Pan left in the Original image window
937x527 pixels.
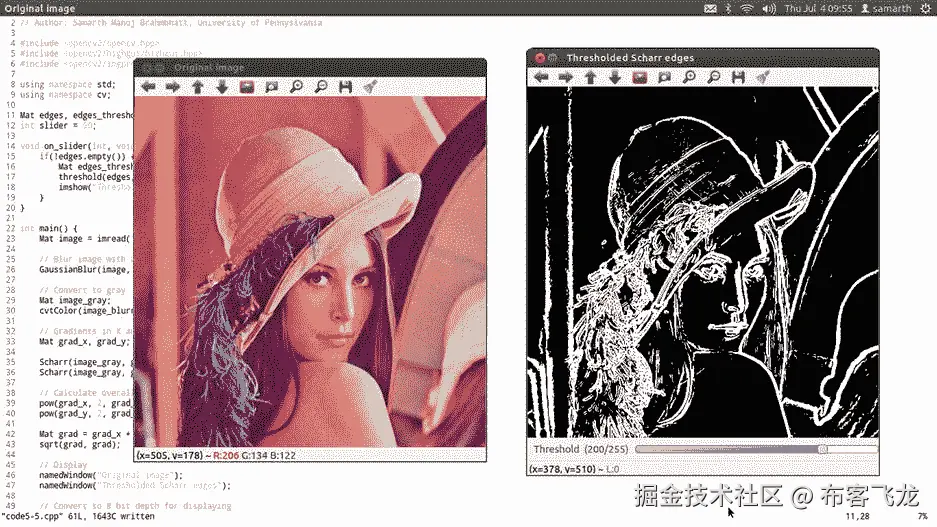(x=148, y=87)
